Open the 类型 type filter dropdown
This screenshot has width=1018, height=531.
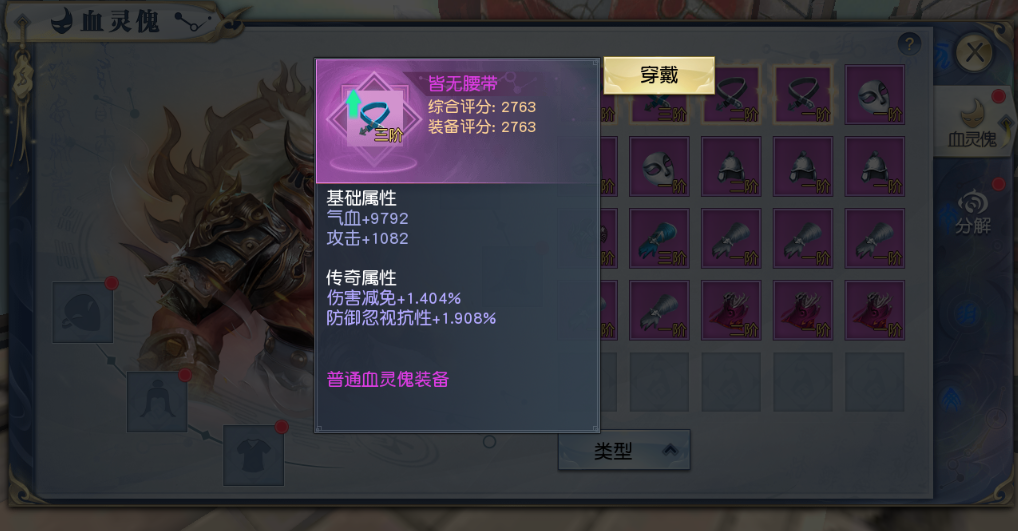click(624, 450)
